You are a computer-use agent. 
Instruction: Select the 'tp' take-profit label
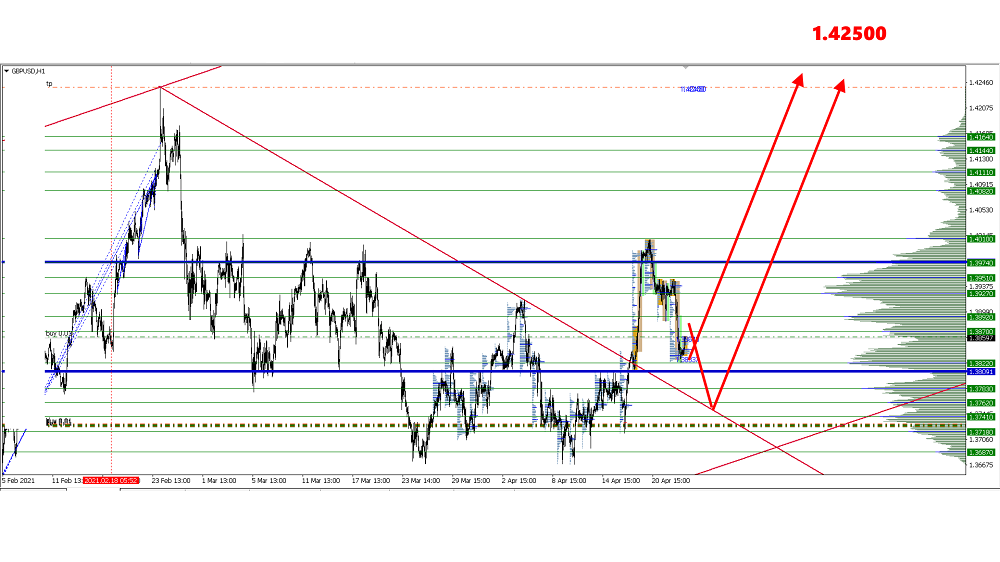coord(48,85)
